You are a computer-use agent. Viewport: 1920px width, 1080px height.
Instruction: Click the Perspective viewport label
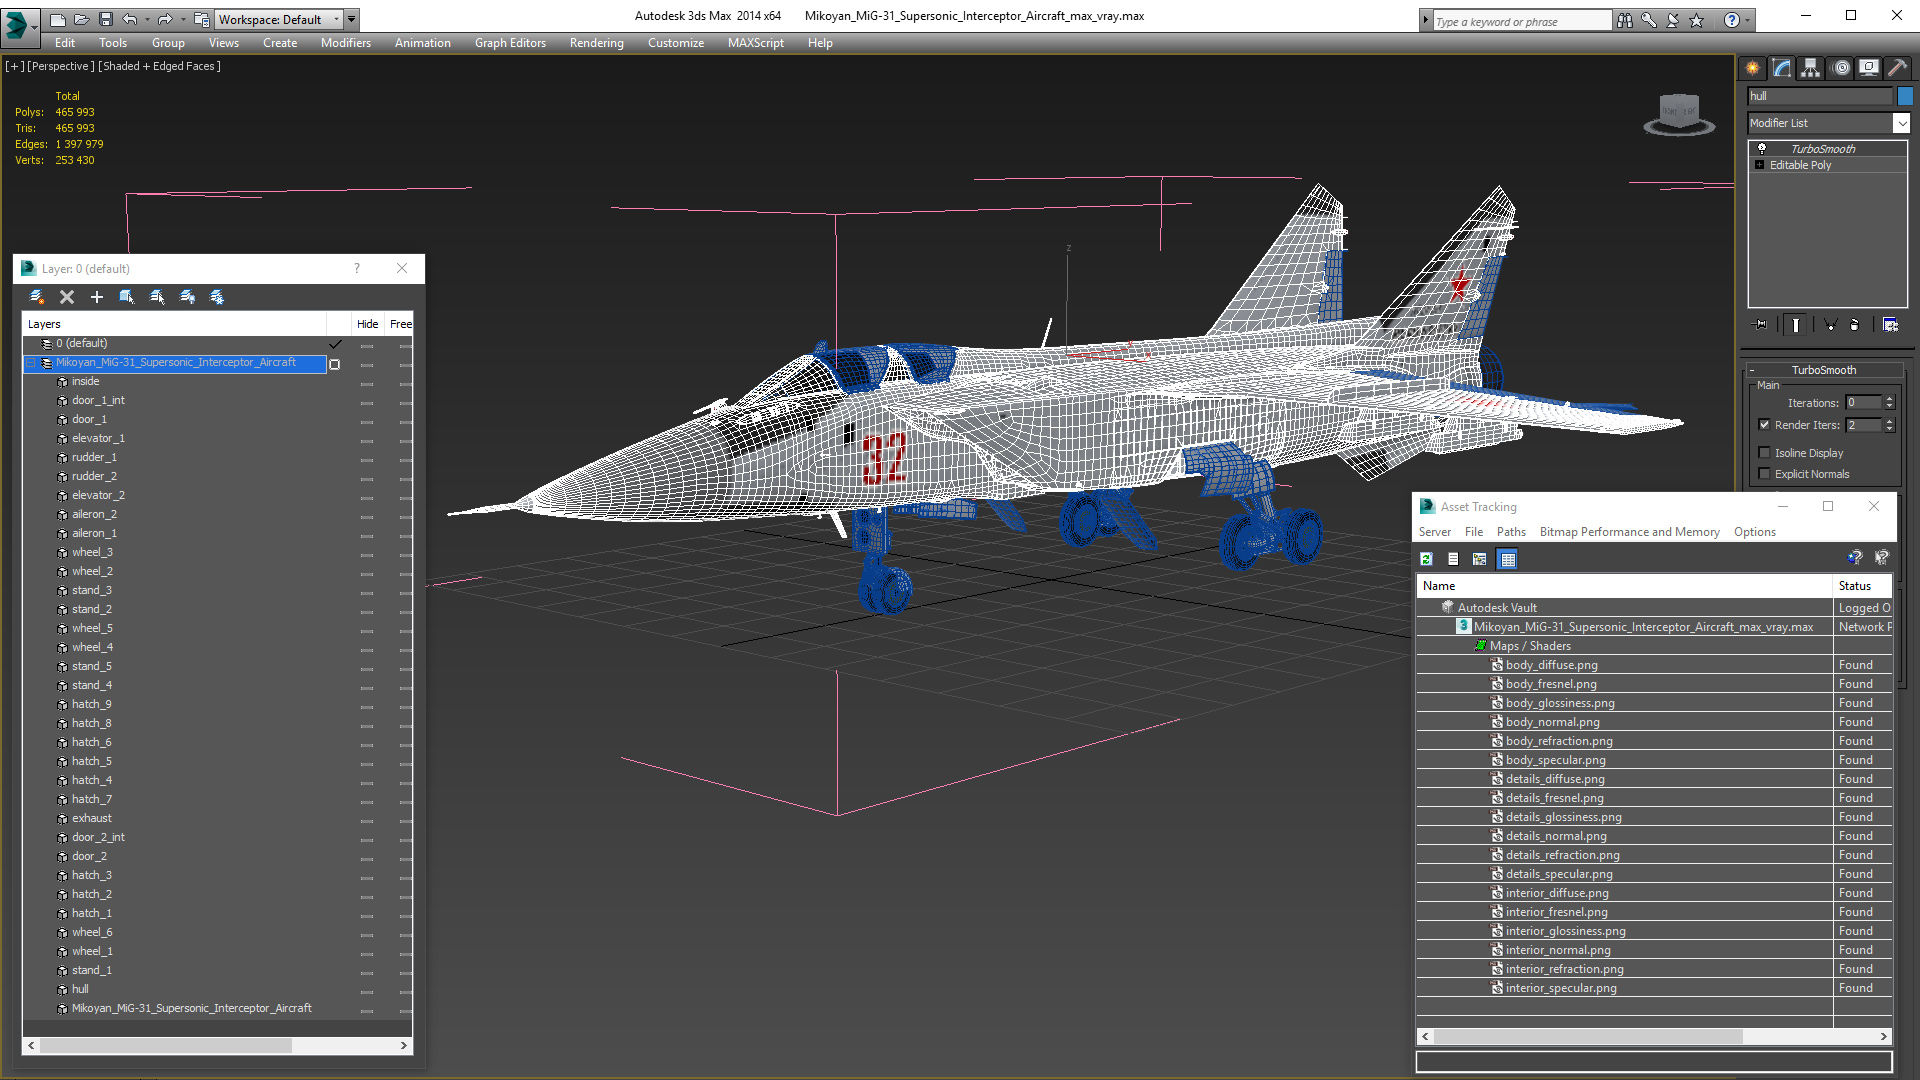click(x=60, y=66)
